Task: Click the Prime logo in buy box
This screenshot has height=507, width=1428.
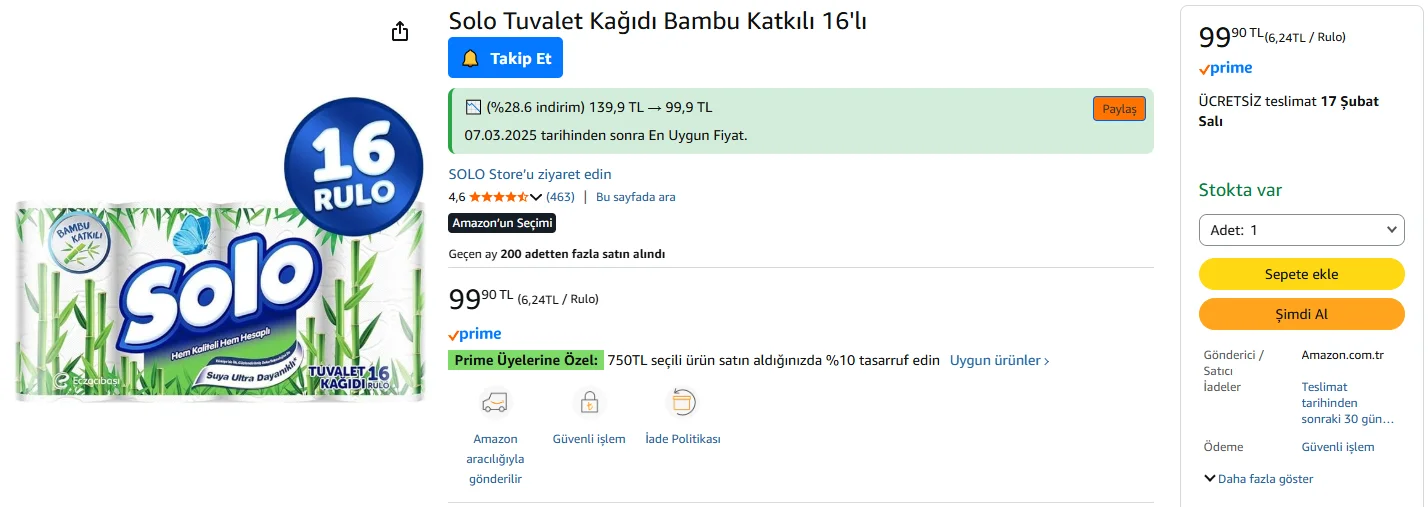Action: pos(1226,68)
